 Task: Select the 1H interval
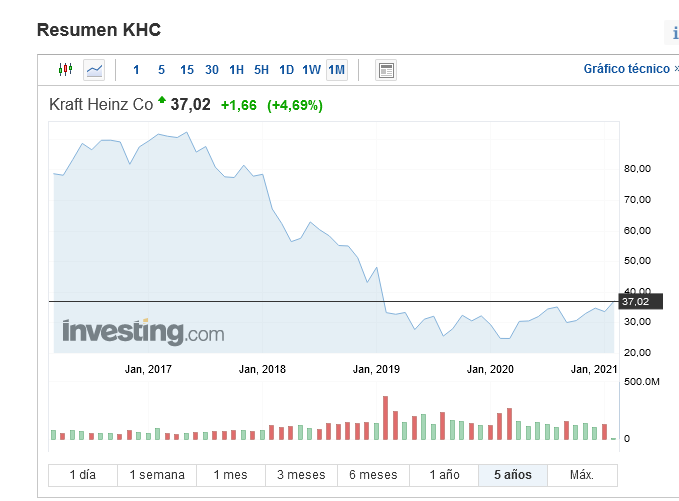pos(236,70)
